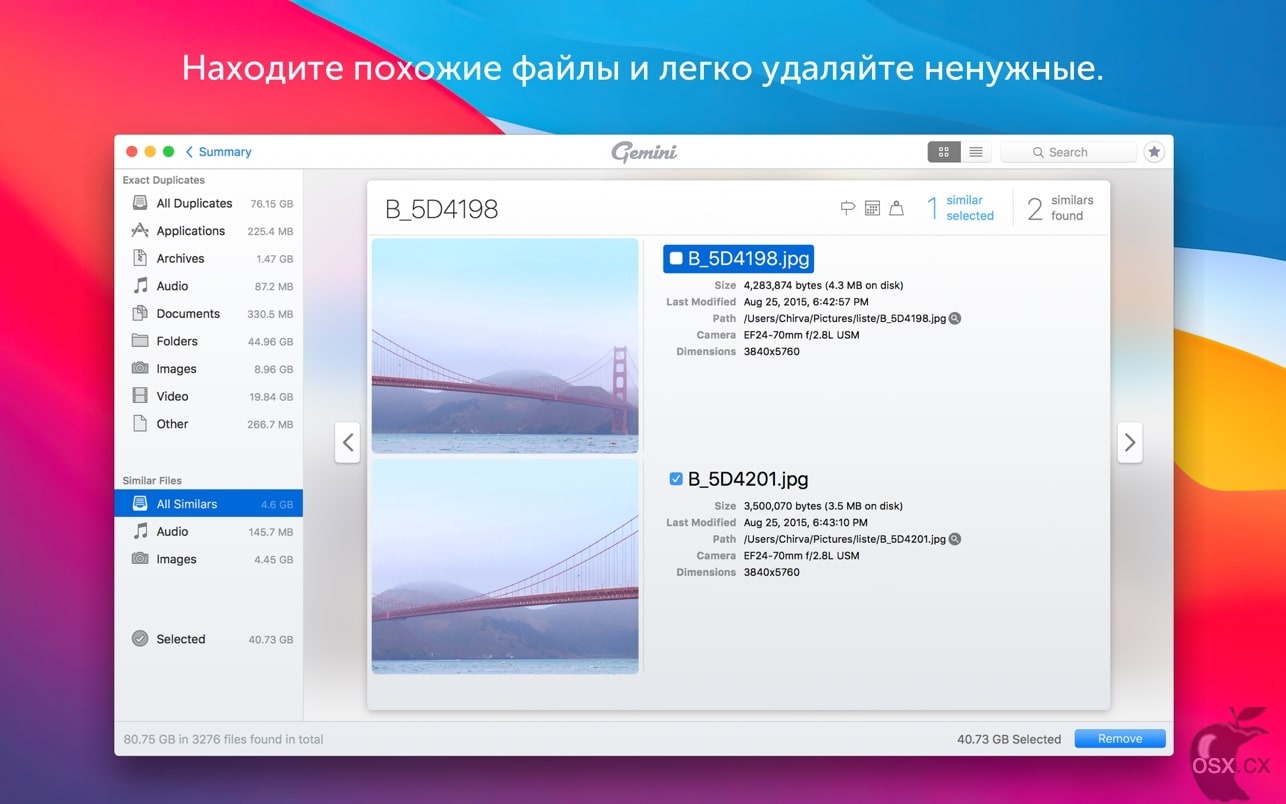Switch to list view
This screenshot has height=804, width=1286.
tap(976, 152)
